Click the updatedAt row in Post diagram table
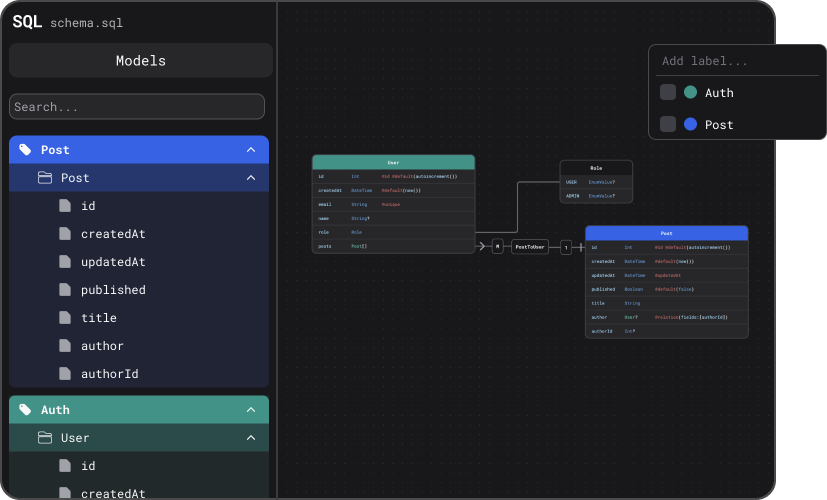The width and height of the screenshot is (827, 500). point(667,275)
